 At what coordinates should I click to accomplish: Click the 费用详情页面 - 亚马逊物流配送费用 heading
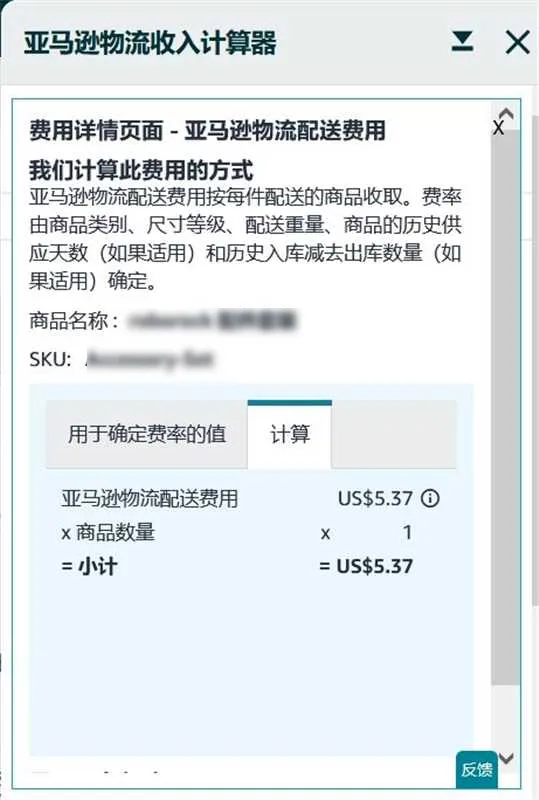[207, 131]
